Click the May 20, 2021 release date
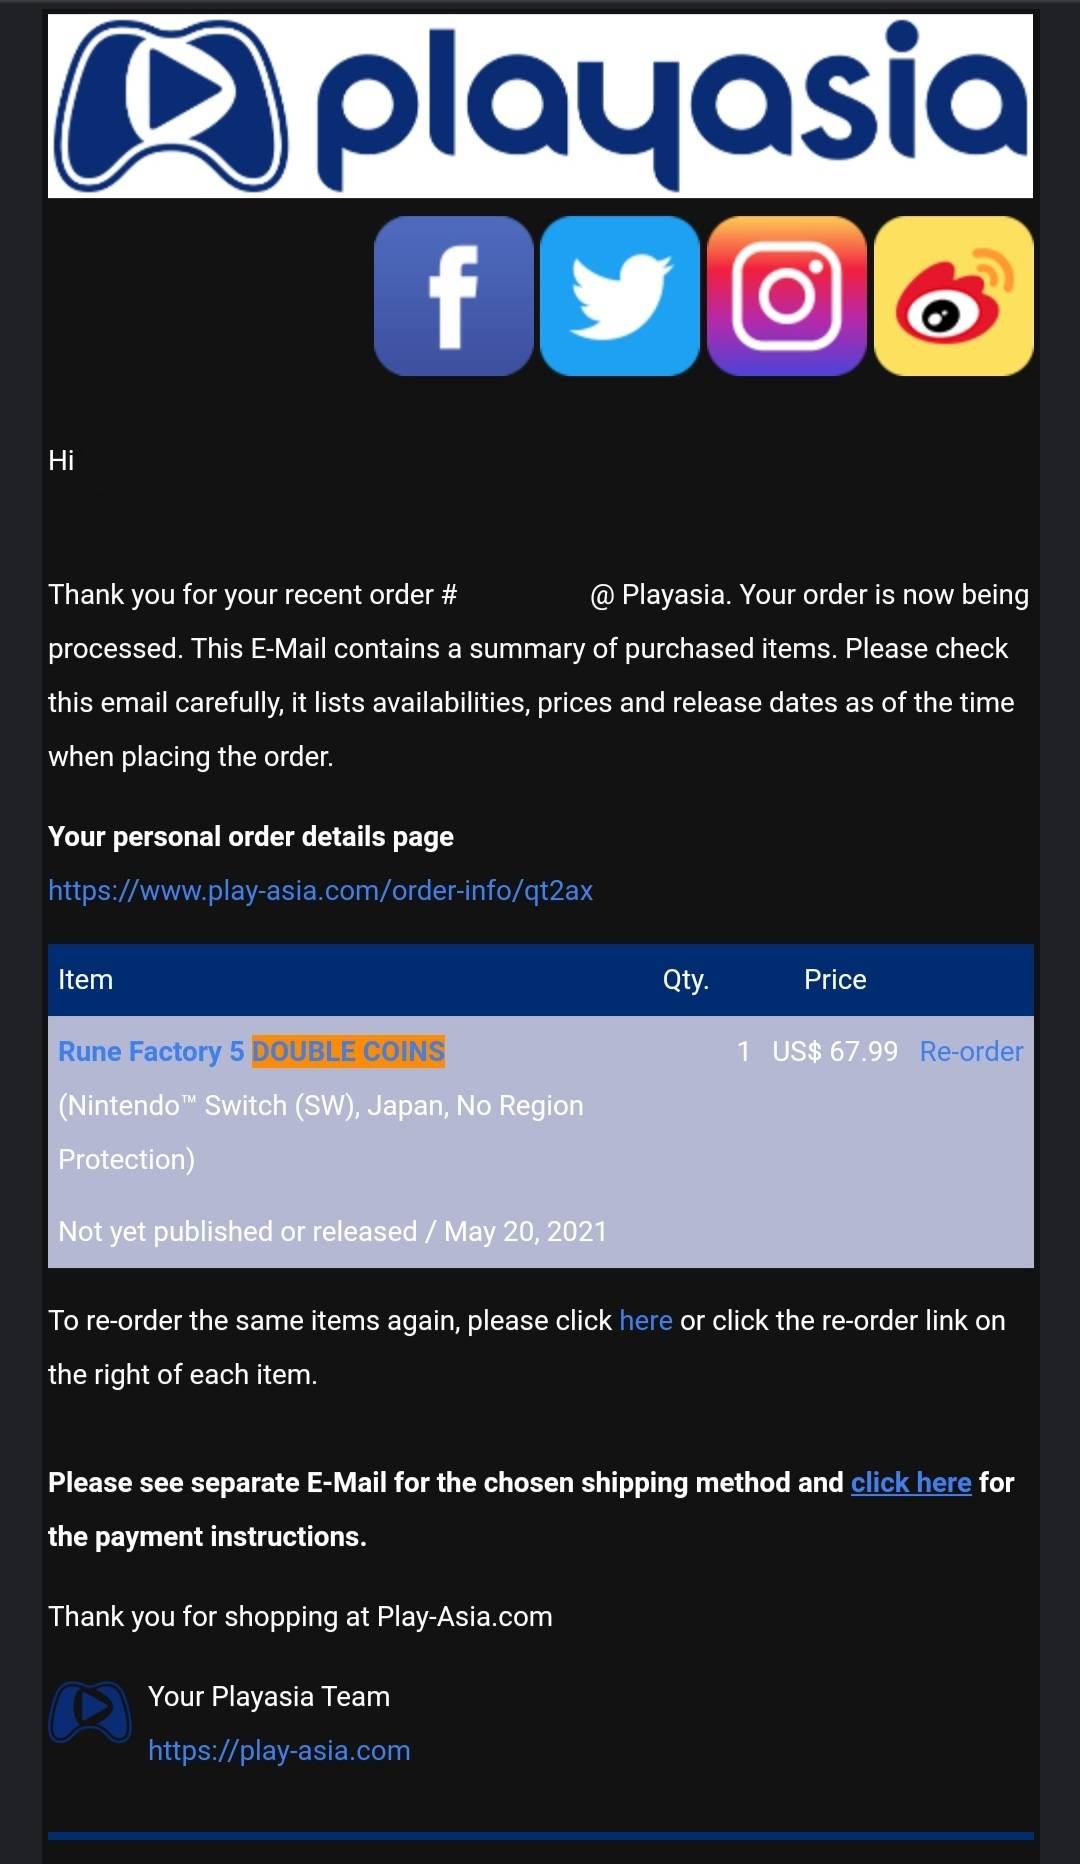Viewport: 1080px width, 1864px height. point(525,1231)
